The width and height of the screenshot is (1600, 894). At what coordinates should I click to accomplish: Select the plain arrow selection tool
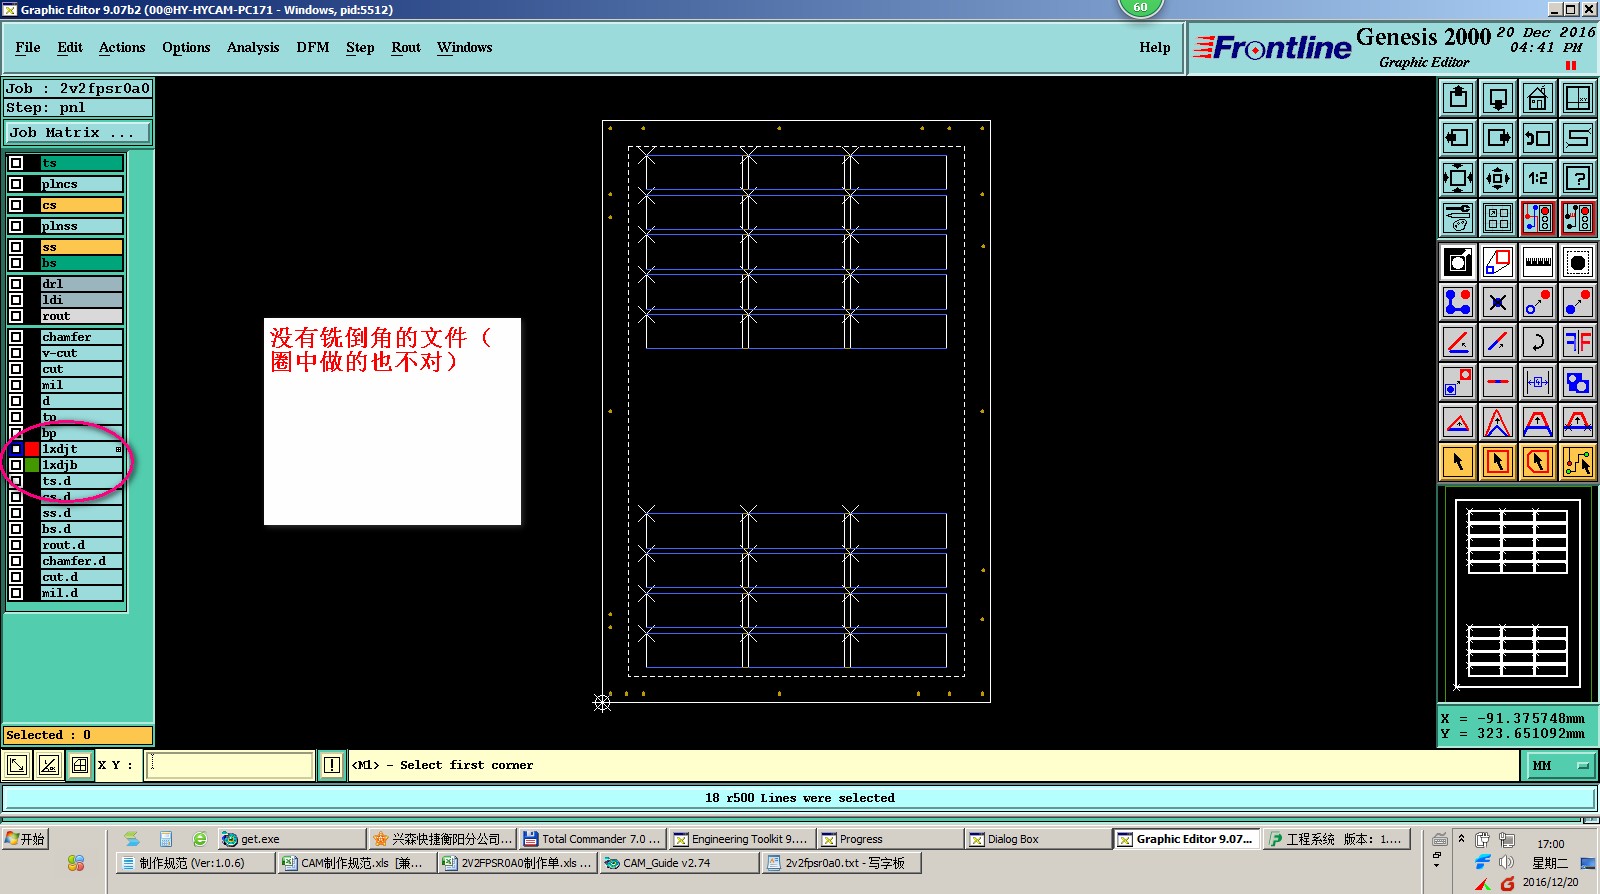[1458, 462]
